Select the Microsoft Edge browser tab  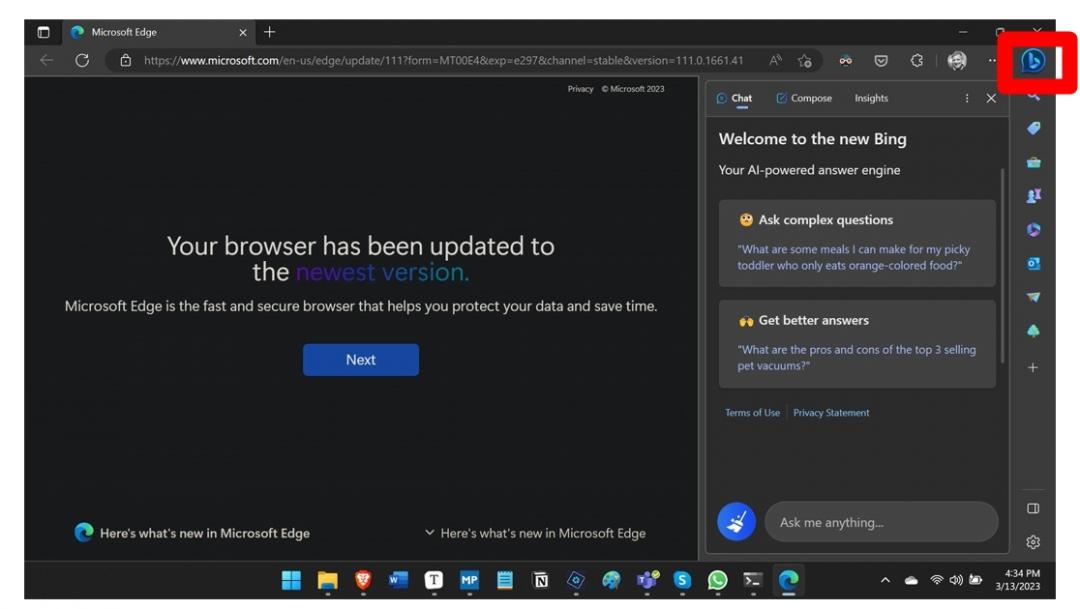coord(160,32)
